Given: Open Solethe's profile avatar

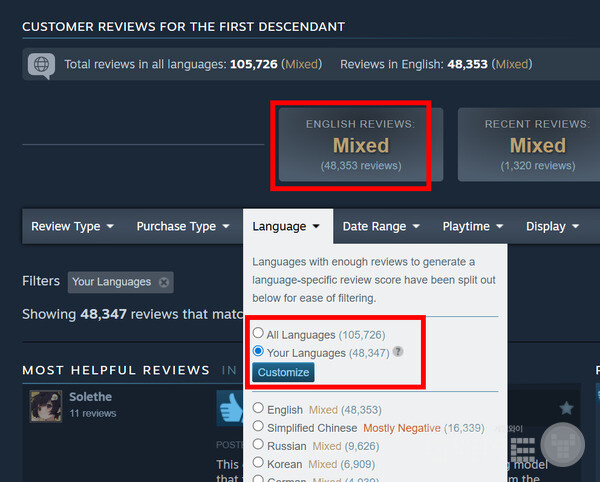Looking at the screenshot, I should [46, 405].
